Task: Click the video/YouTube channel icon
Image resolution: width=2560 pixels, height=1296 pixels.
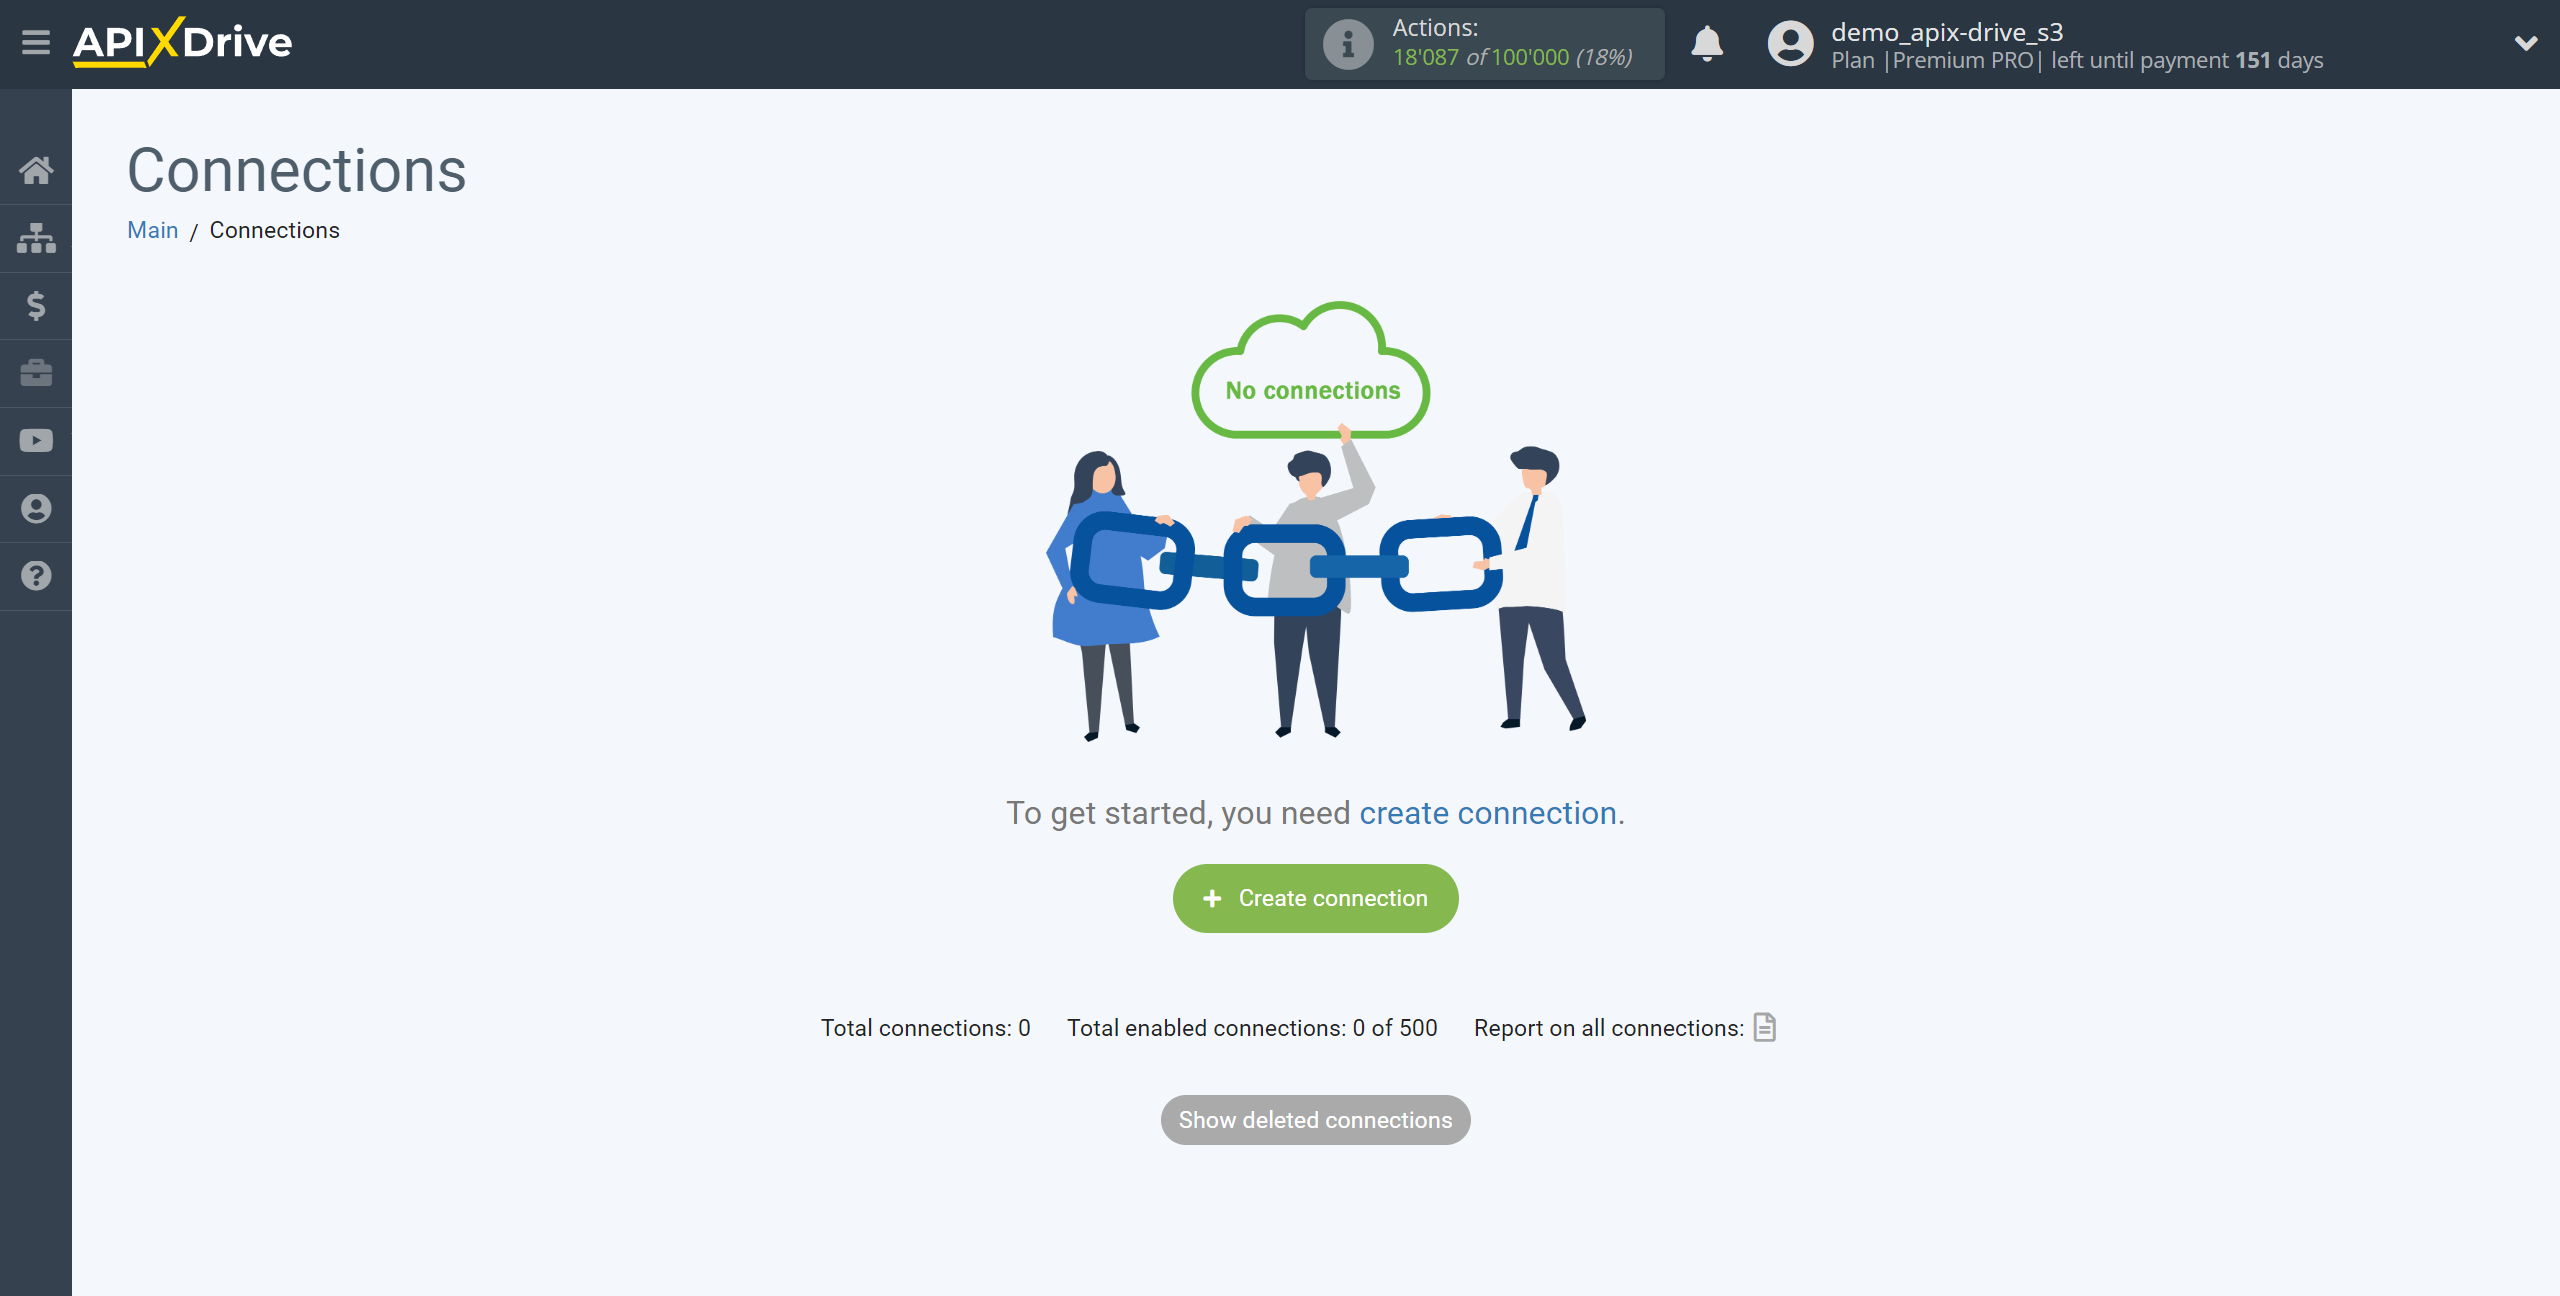Action: point(36,440)
